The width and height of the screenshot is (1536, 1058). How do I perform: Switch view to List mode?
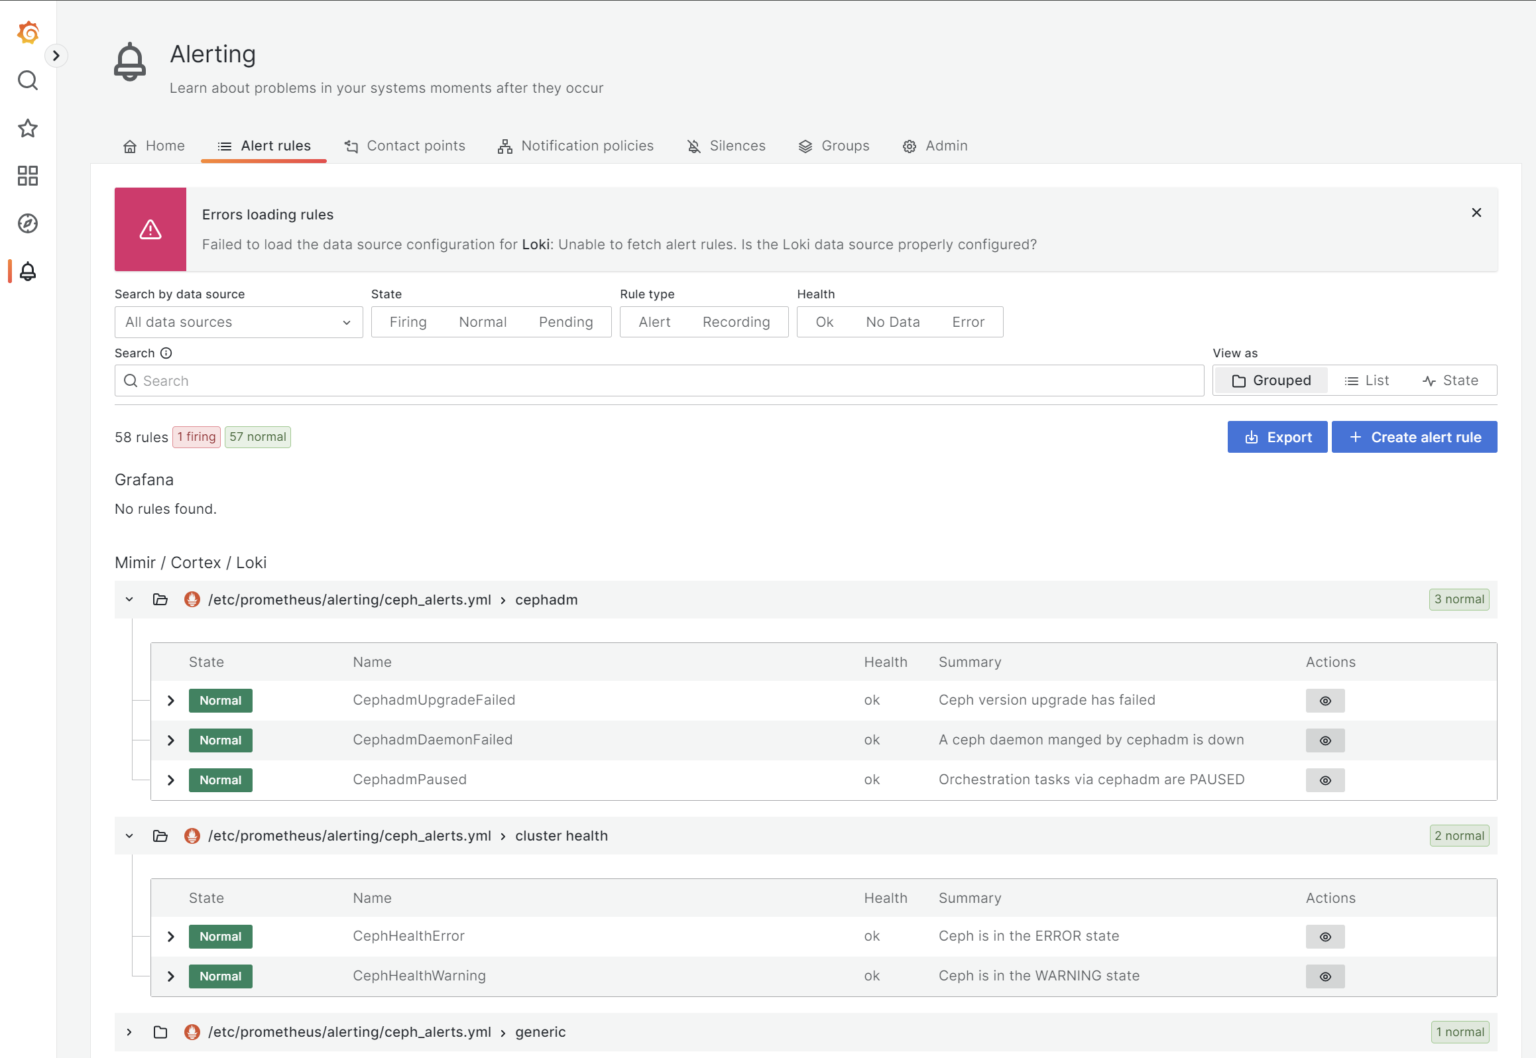click(x=1367, y=381)
